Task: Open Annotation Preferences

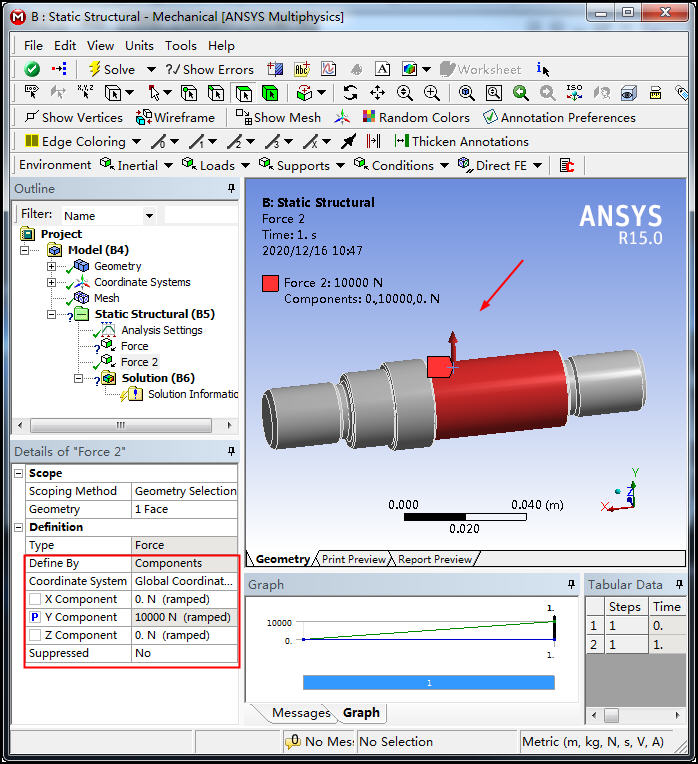Action: click(x=559, y=117)
